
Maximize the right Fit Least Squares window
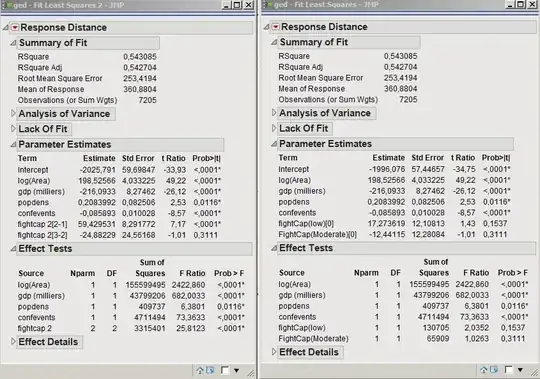(521, 5)
